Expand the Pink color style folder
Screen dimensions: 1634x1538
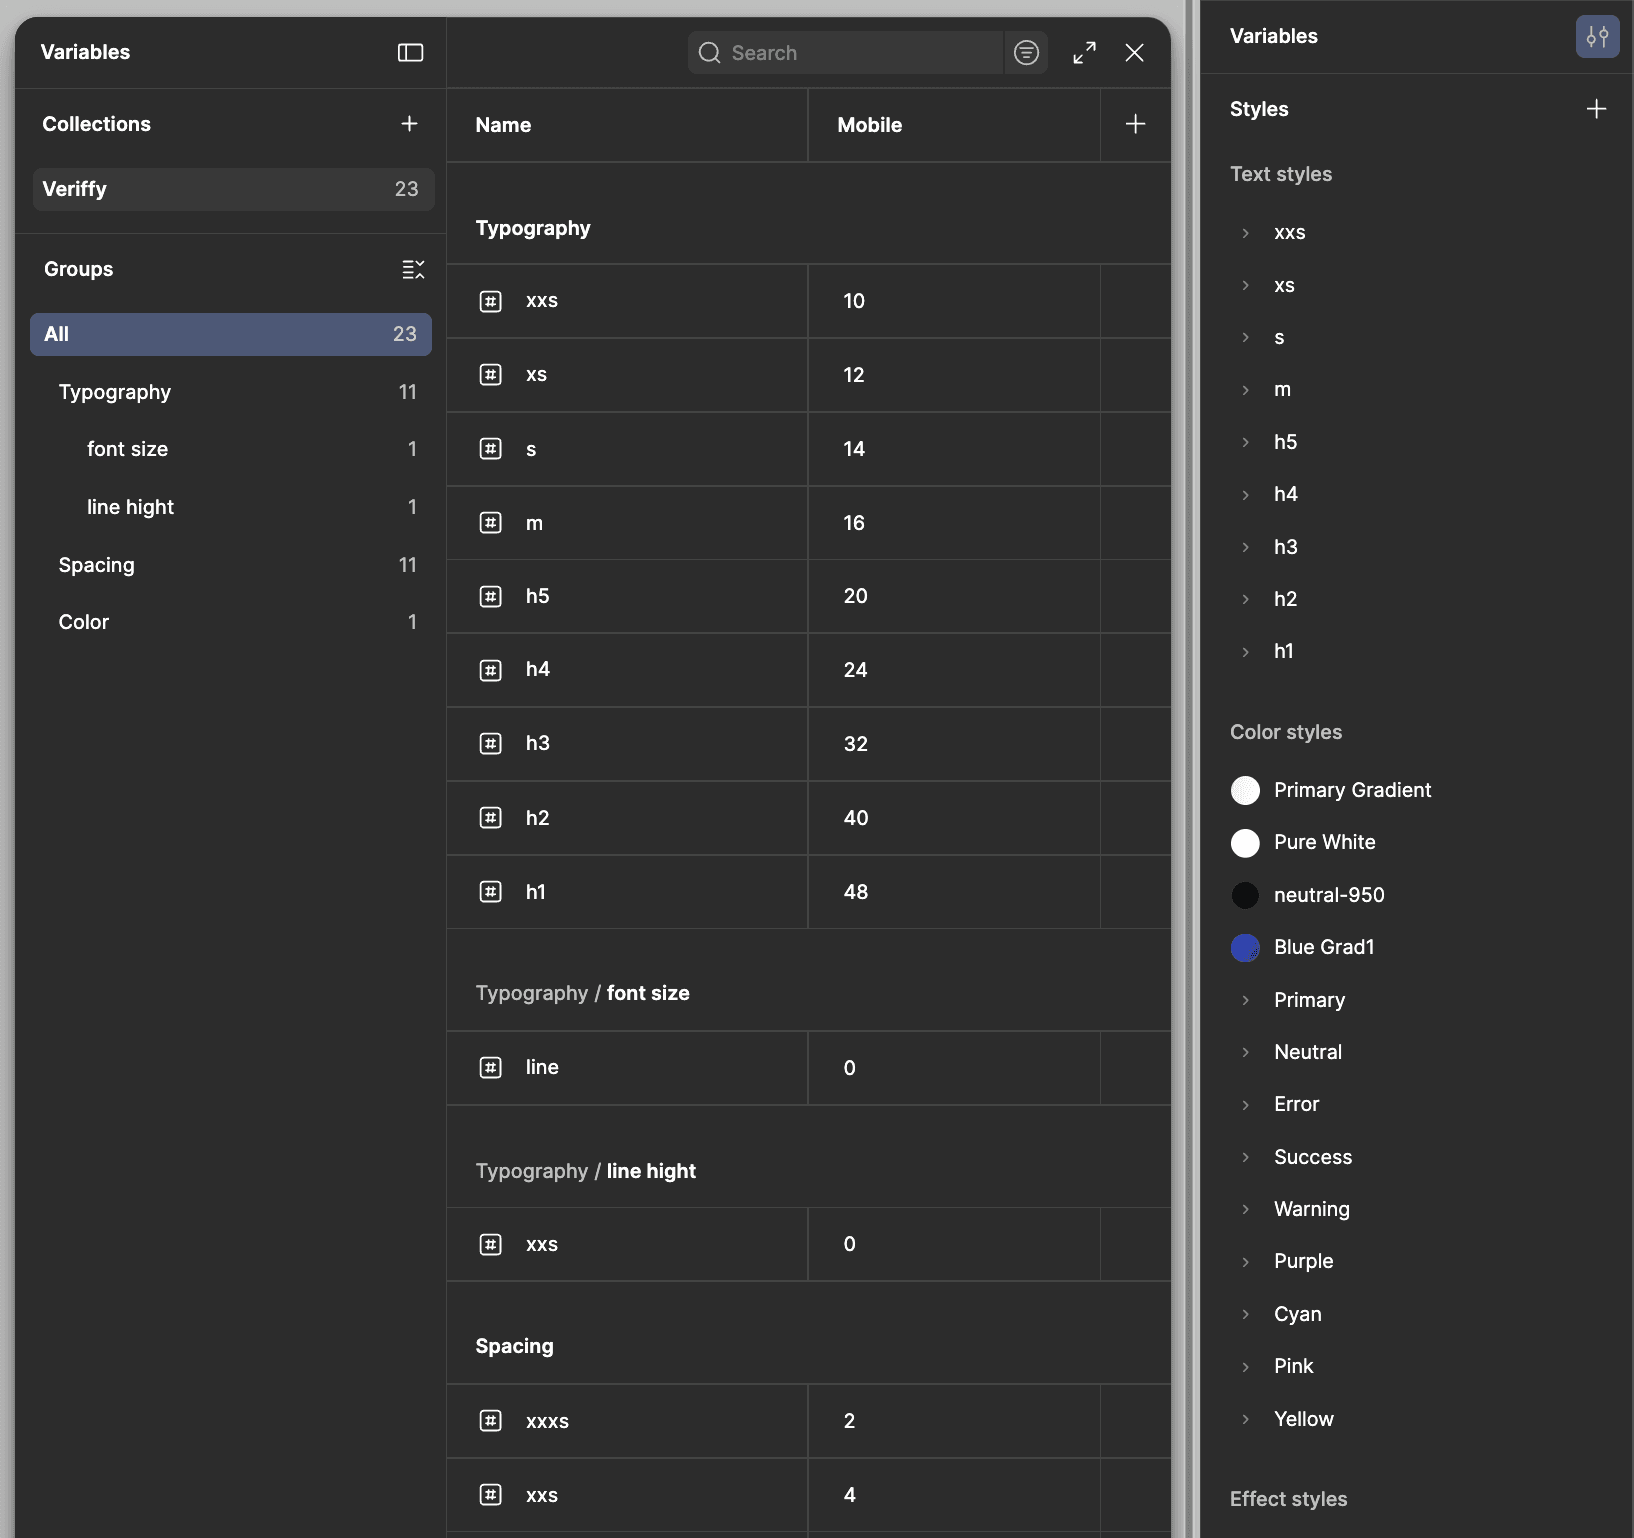pos(1245,1366)
